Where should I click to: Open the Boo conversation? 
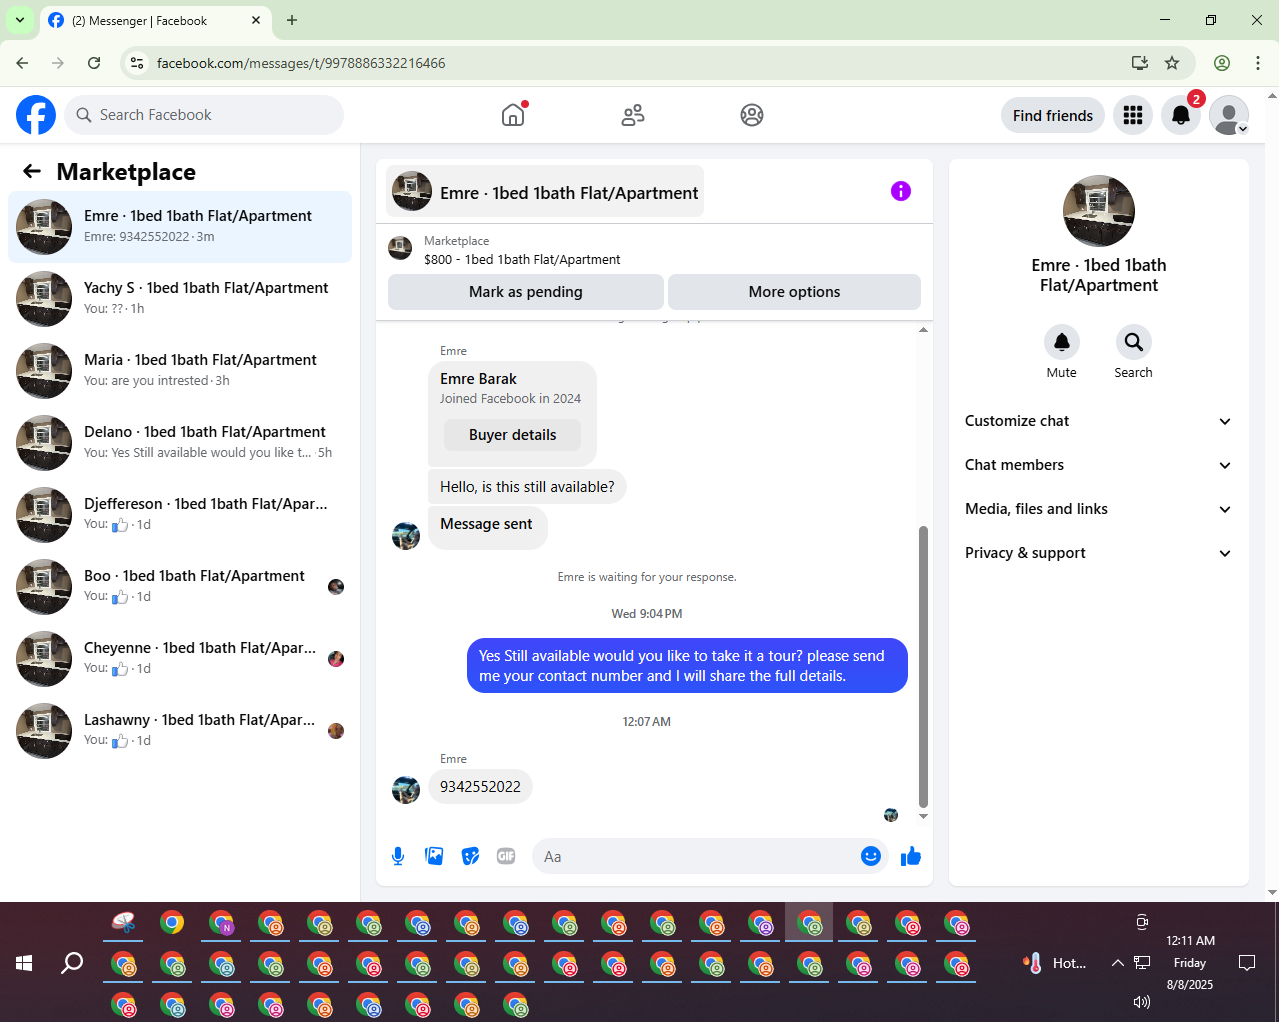[180, 587]
